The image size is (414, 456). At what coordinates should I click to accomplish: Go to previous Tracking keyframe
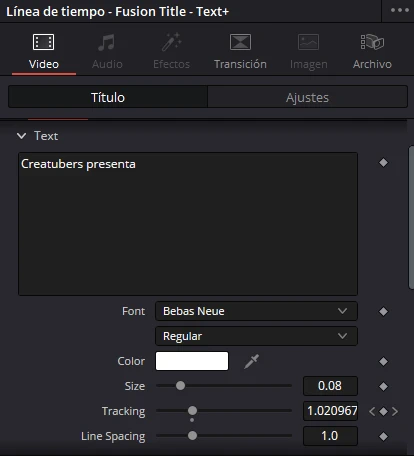click(x=372, y=411)
